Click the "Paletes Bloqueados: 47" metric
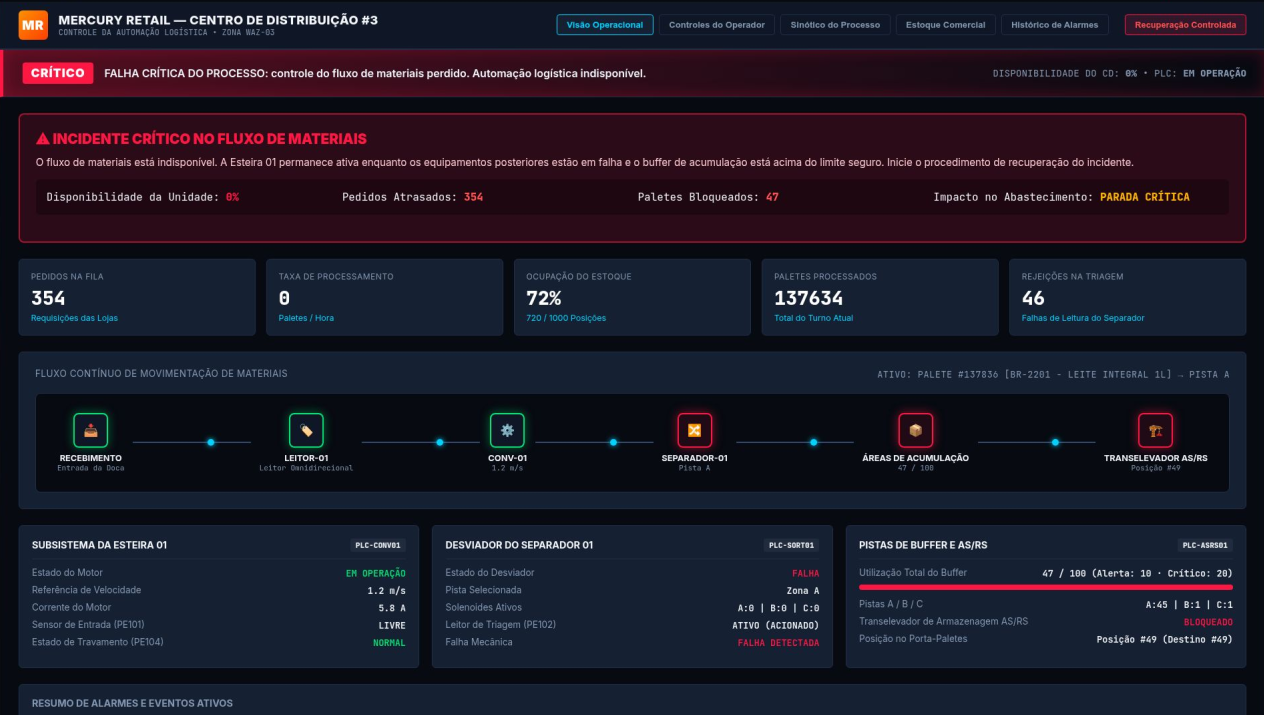Viewport: 1264px width, 715px height. click(708, 197)
